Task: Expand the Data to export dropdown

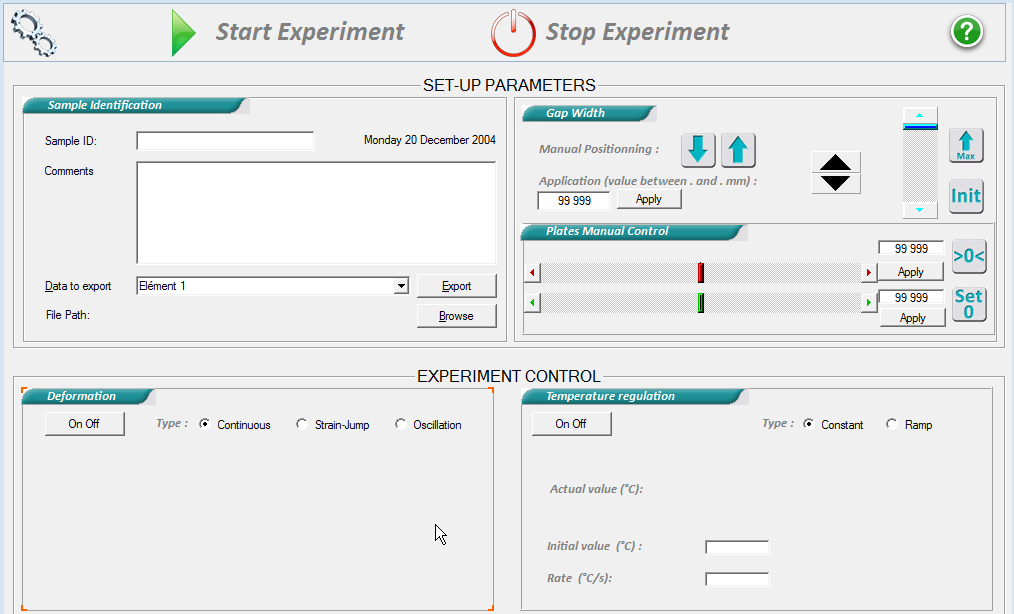Action: [401, 286]
